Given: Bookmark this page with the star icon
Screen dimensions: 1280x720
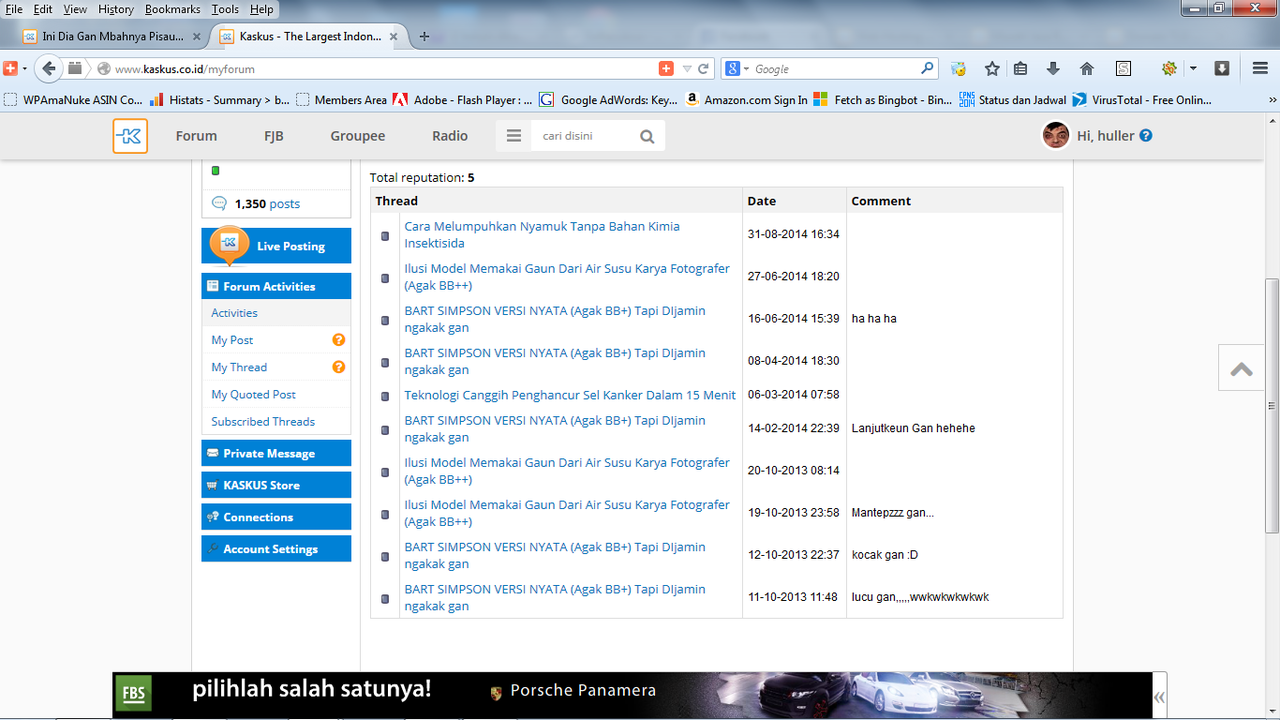Looking at the screenshot, I should 992,68.
